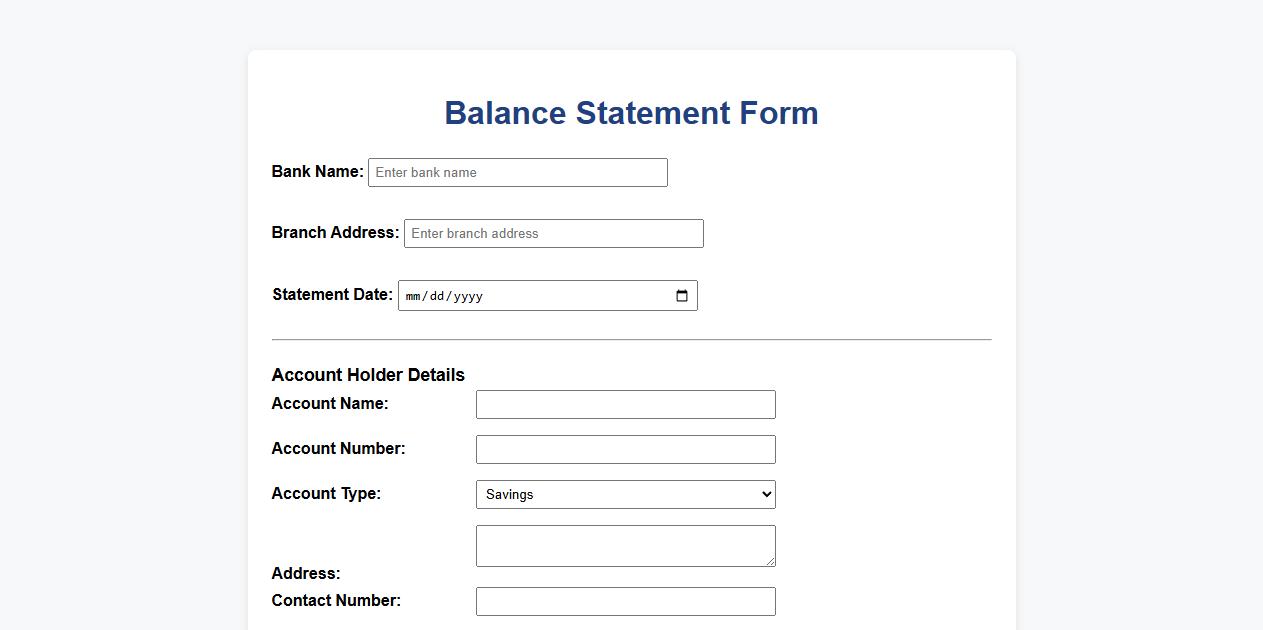1263x630 pixels.
Task: Select the mm segment of Statement Date
Action: (414, 295)
